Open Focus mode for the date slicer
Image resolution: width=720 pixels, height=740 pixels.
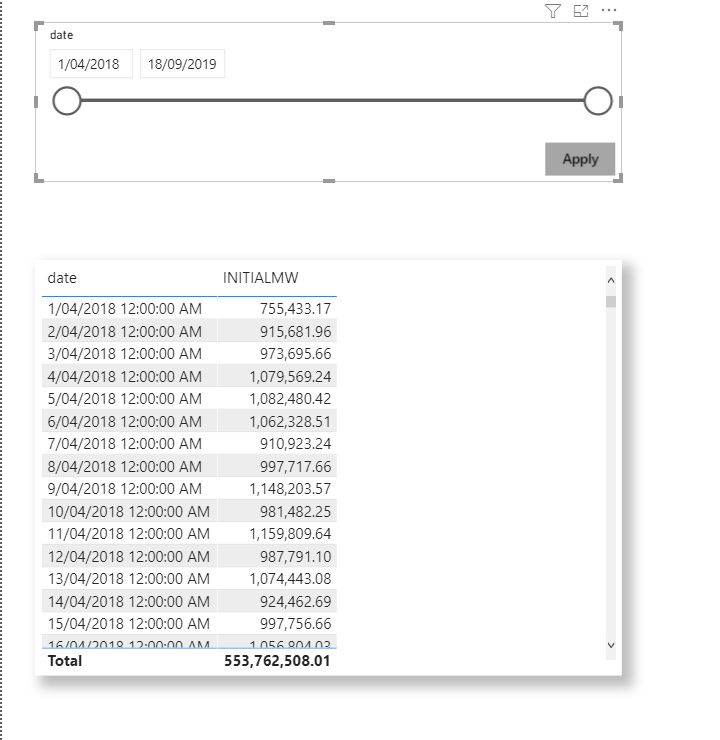pyautogui.click(x=581, y=11)
